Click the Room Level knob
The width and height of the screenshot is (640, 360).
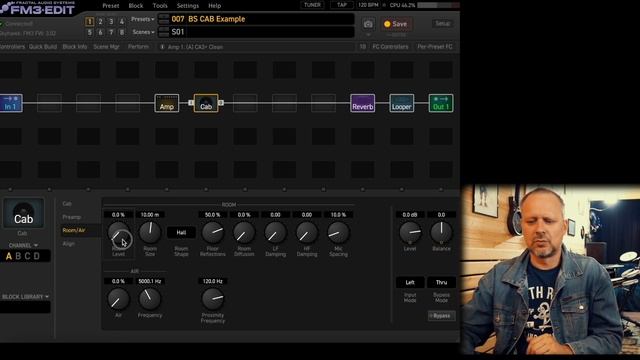point(118,233)
